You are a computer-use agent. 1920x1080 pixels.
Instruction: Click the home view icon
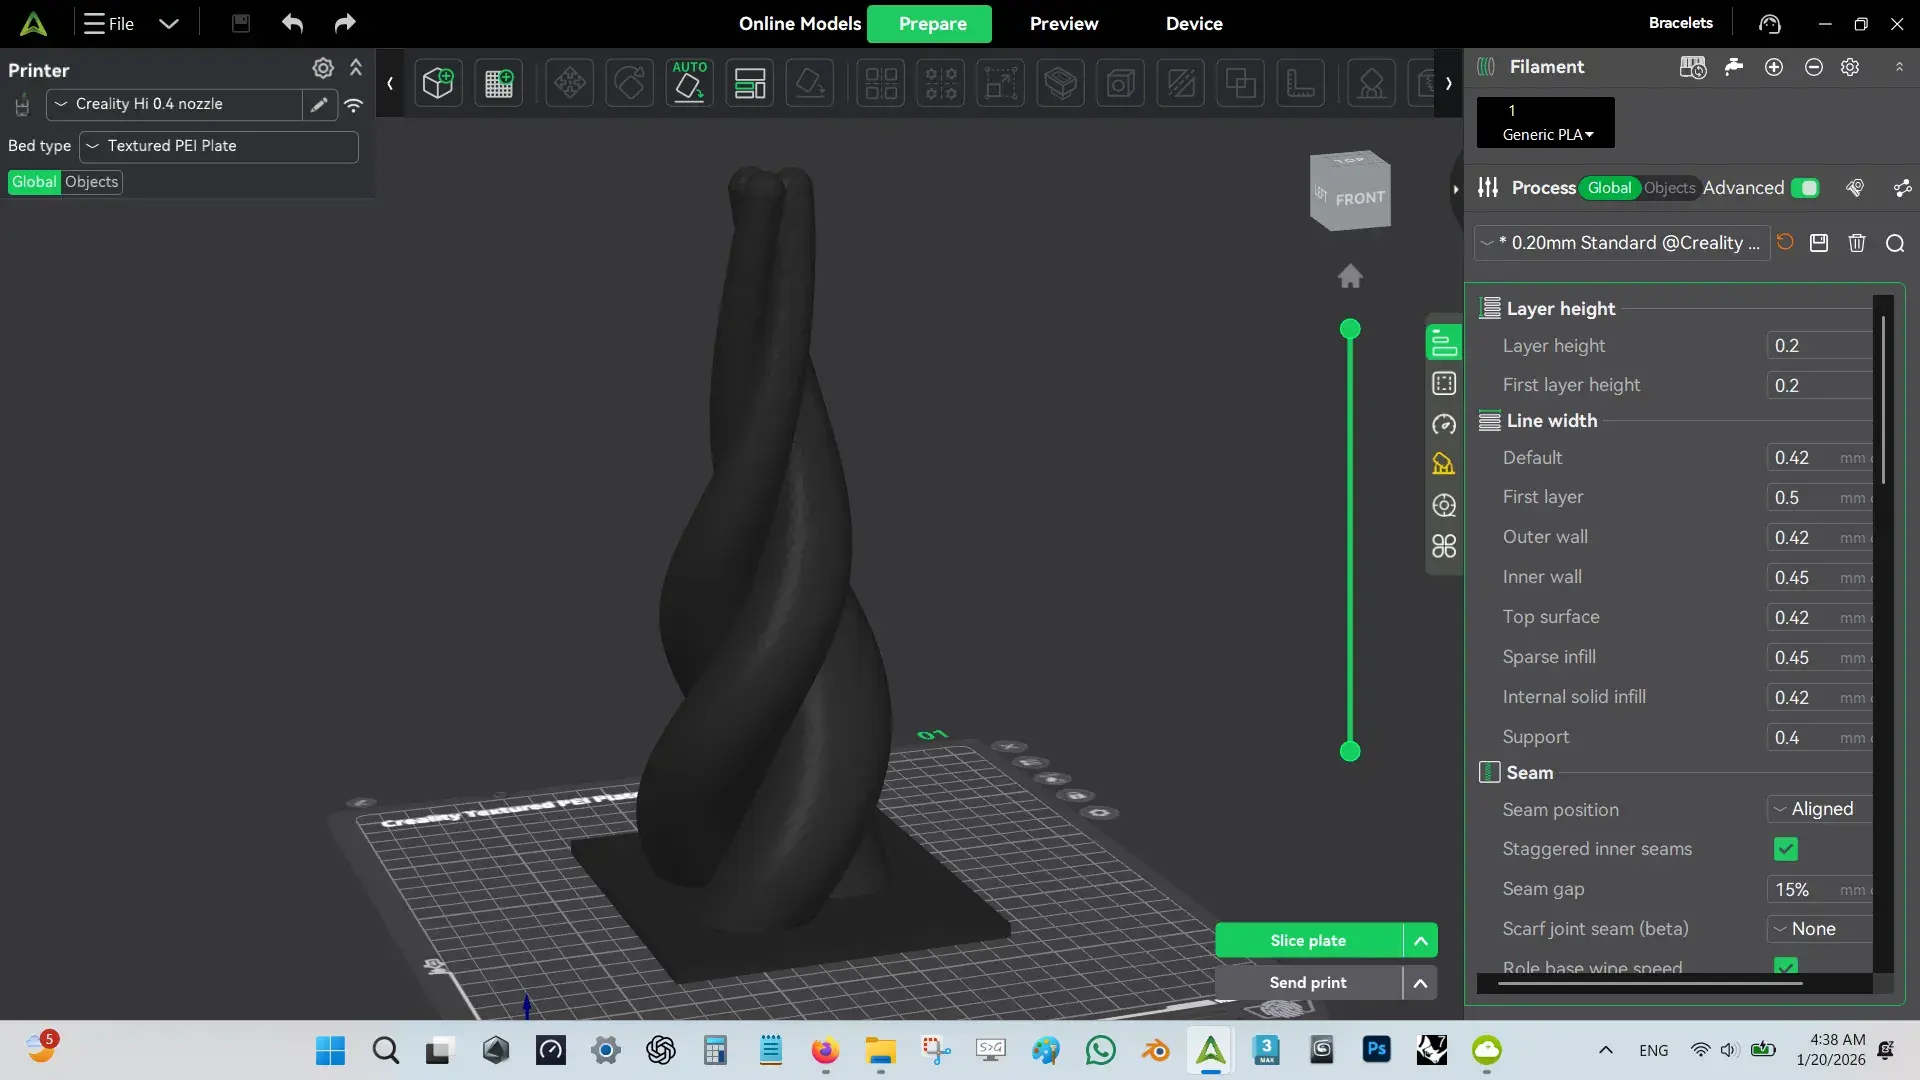click(1350, 276)
